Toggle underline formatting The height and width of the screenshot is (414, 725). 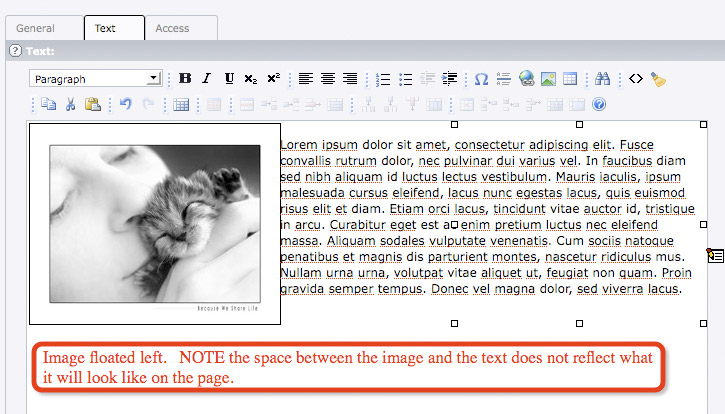point(229,79)
